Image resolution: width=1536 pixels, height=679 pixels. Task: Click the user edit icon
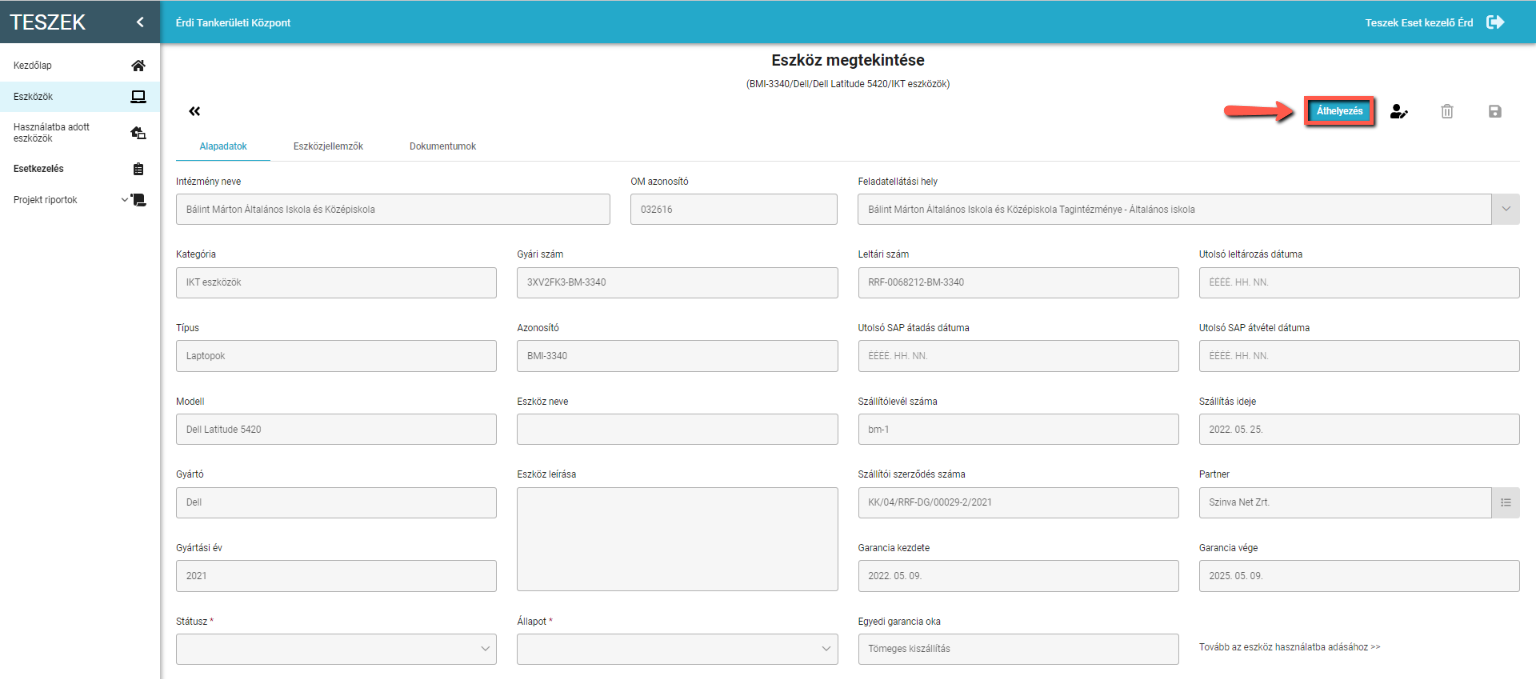tap(1399, 112)
